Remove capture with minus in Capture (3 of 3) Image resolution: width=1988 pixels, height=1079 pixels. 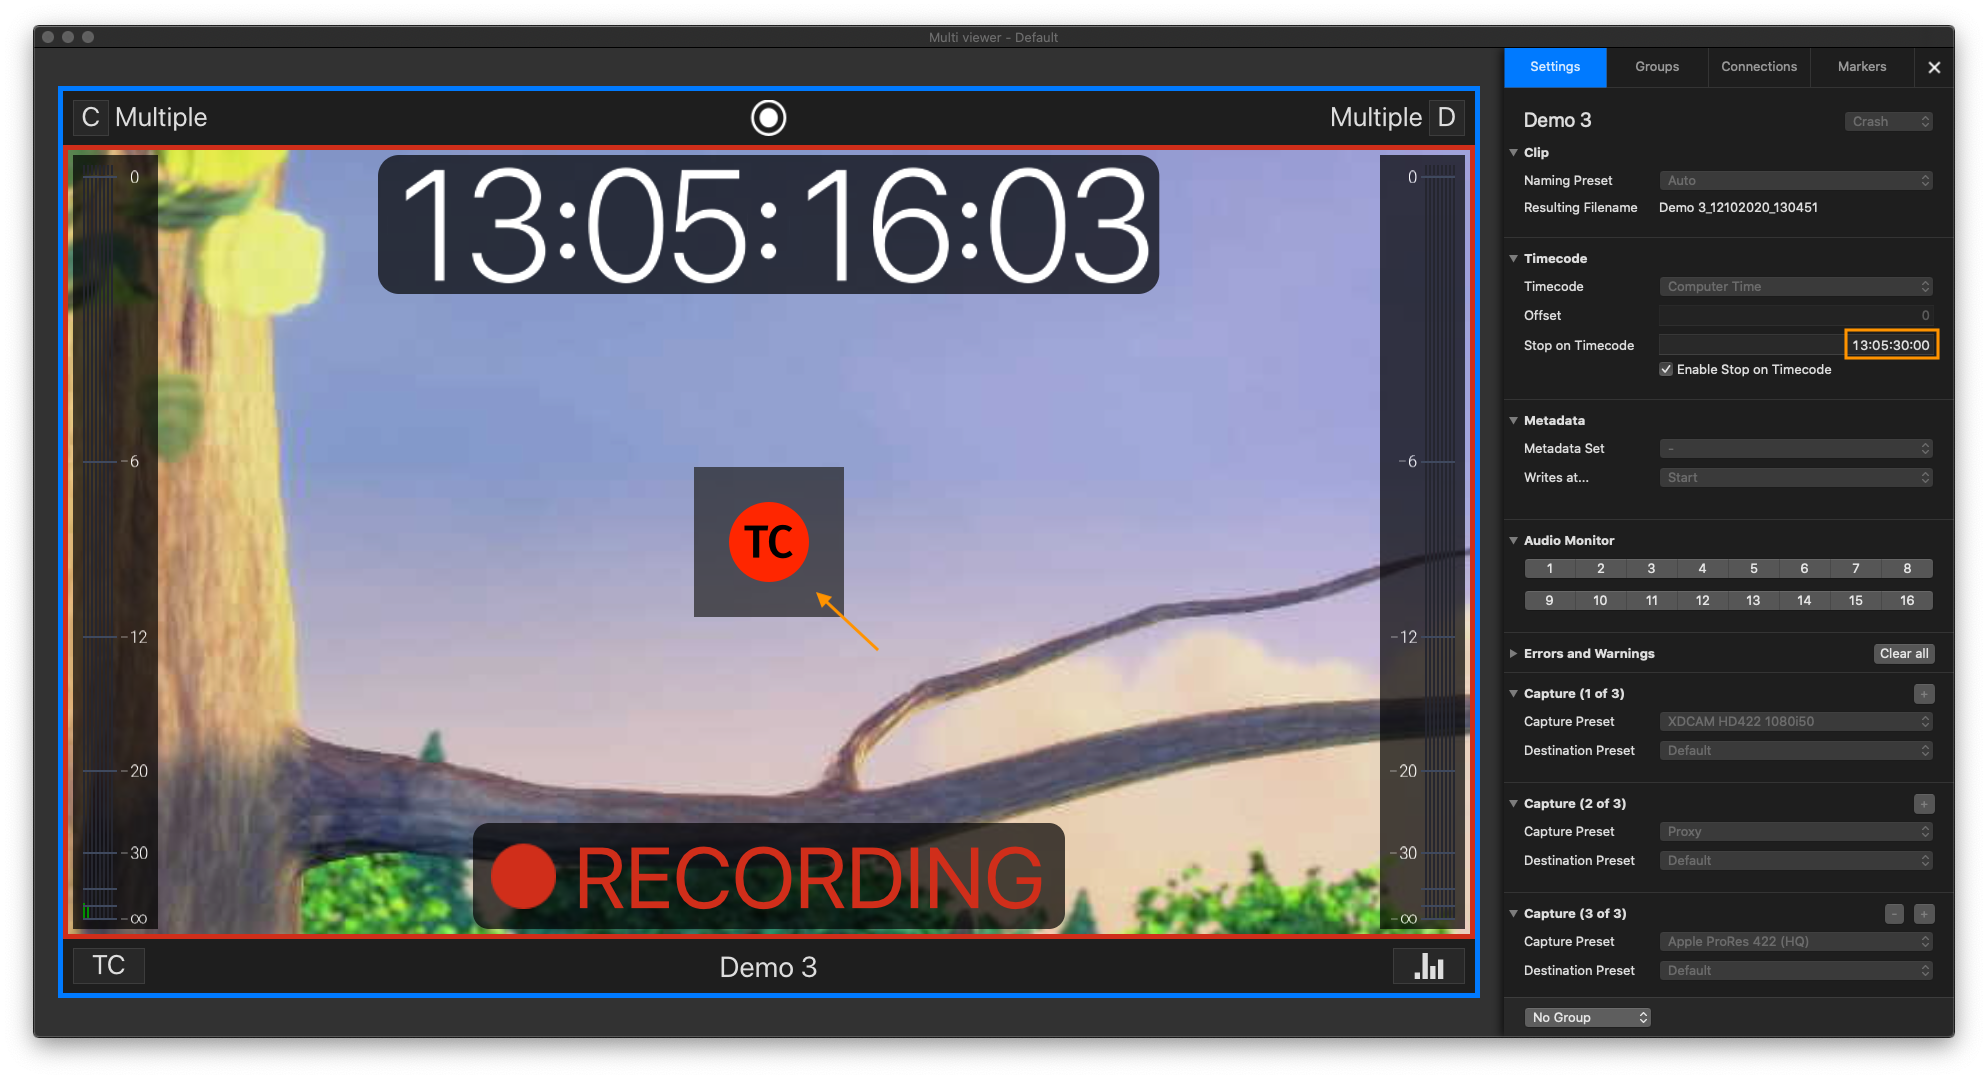(x=1895, y=914)
